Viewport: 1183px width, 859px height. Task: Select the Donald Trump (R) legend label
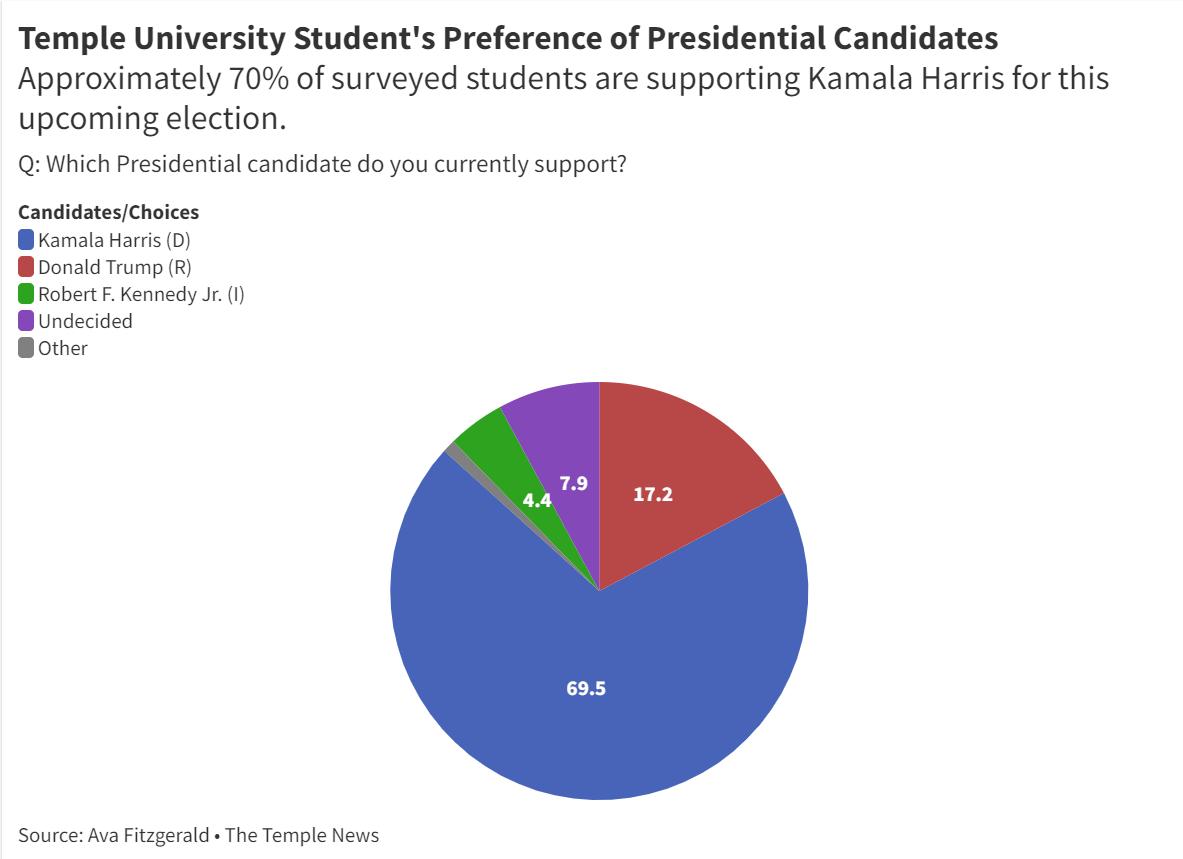pyautogui.click(x=114, y=267)
